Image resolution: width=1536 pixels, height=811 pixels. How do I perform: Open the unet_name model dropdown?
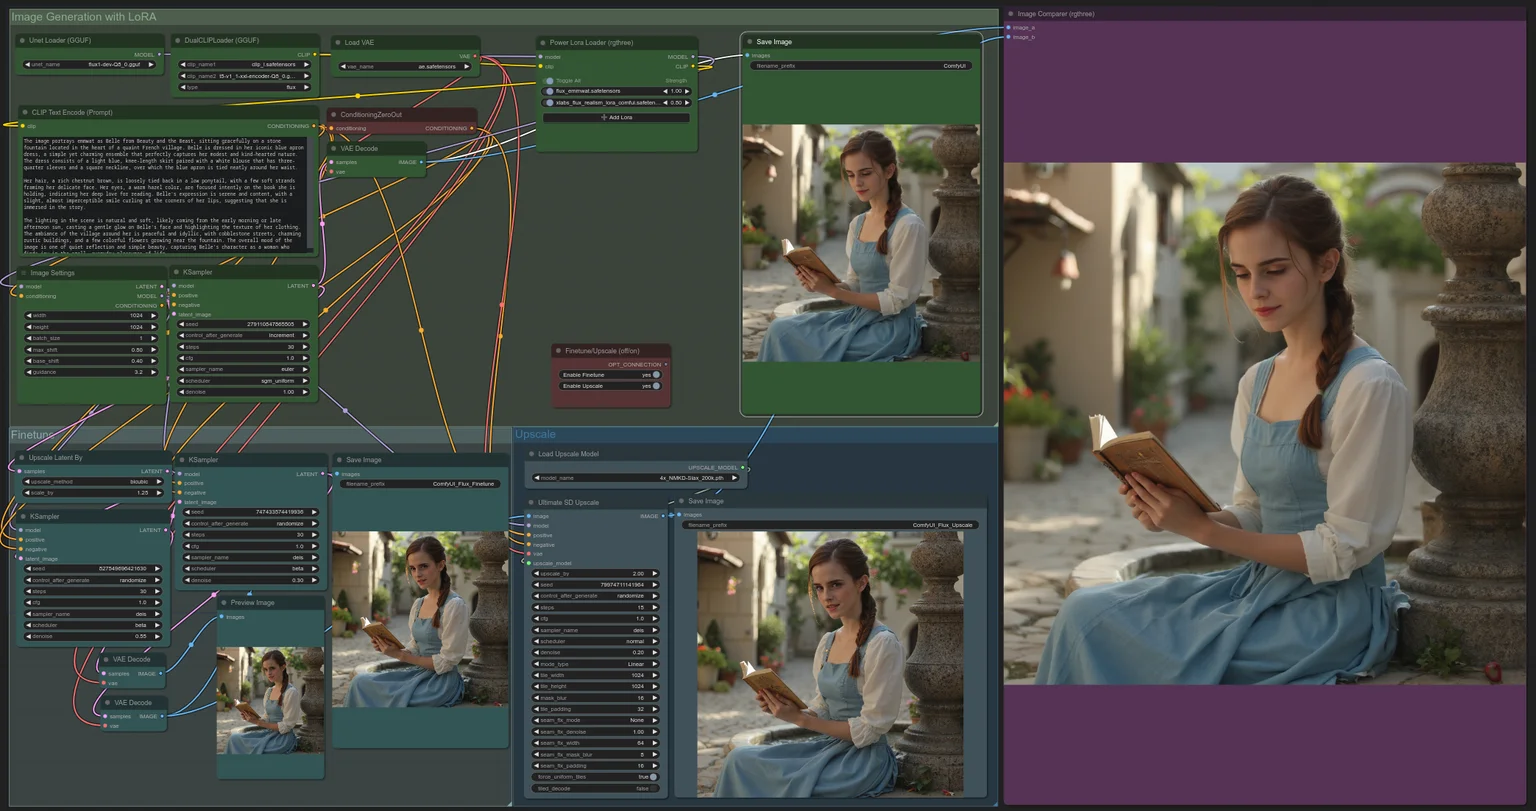[x=90, y=64]
